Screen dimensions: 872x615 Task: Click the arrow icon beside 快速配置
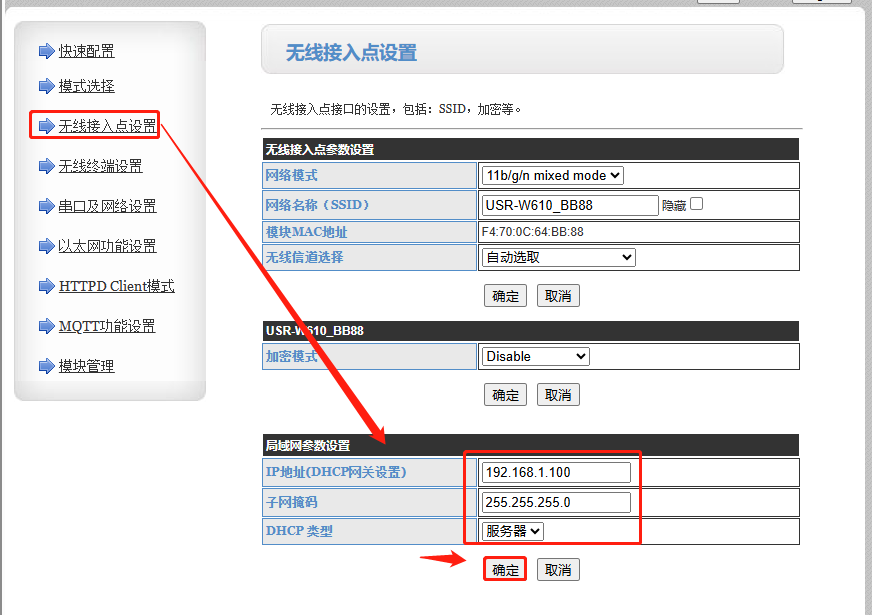coord(46,51)
